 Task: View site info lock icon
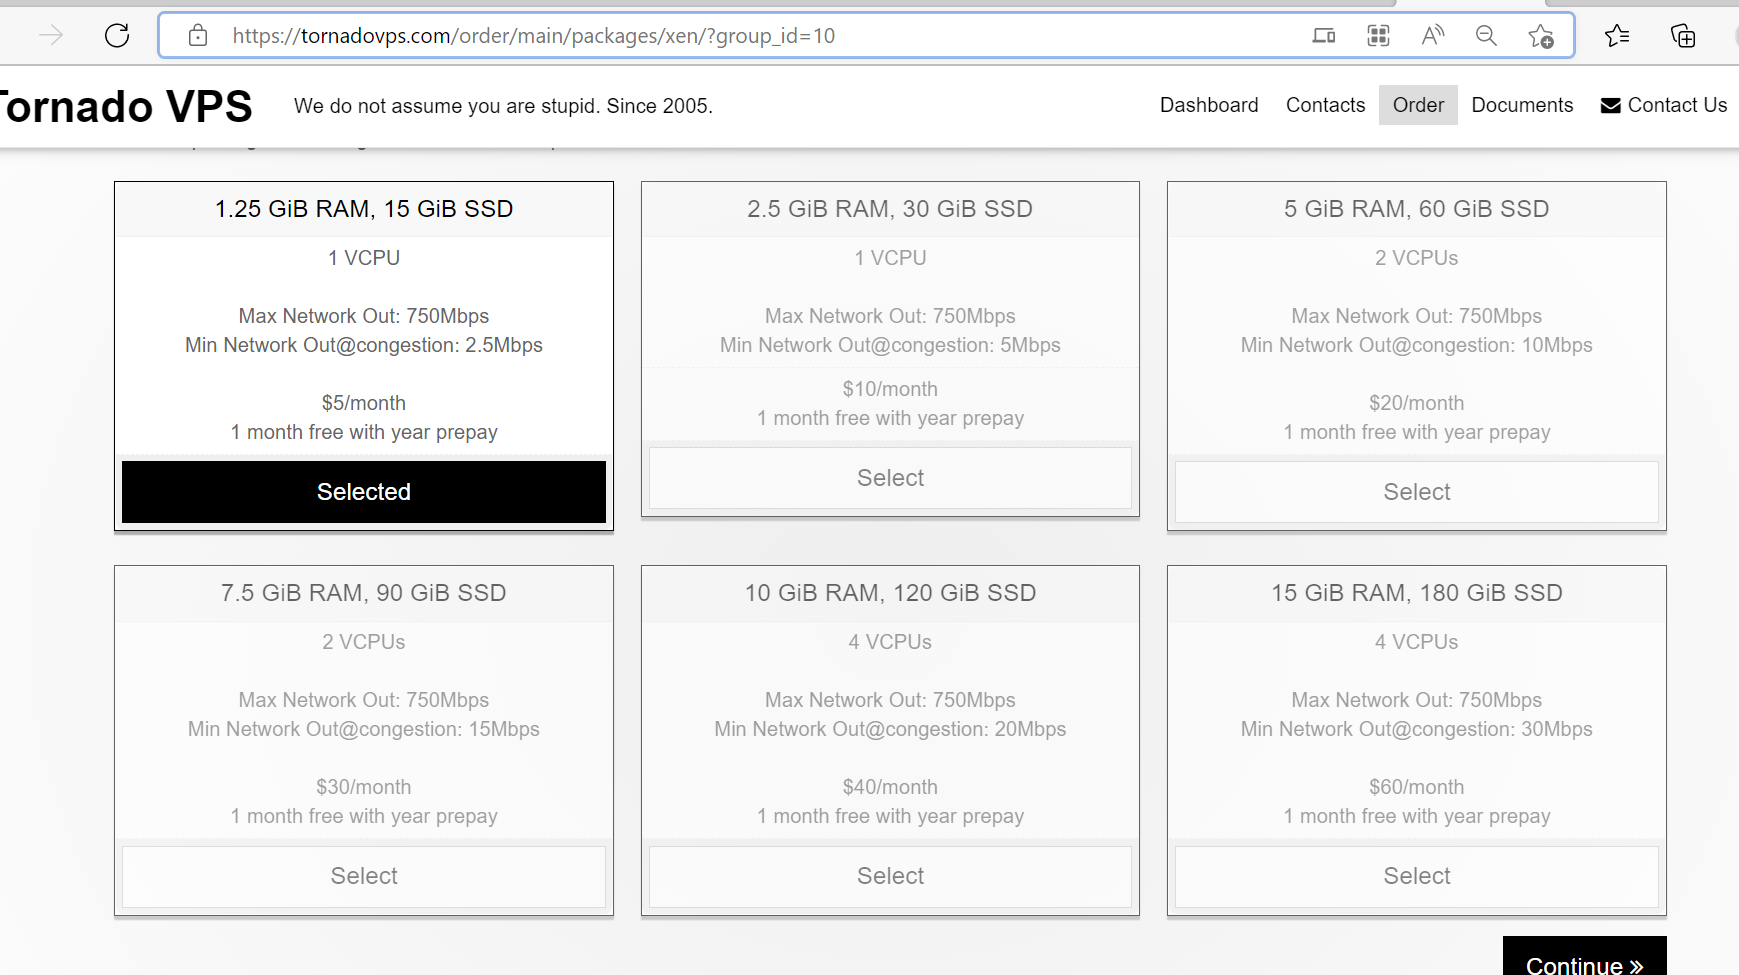coord(198,36)
